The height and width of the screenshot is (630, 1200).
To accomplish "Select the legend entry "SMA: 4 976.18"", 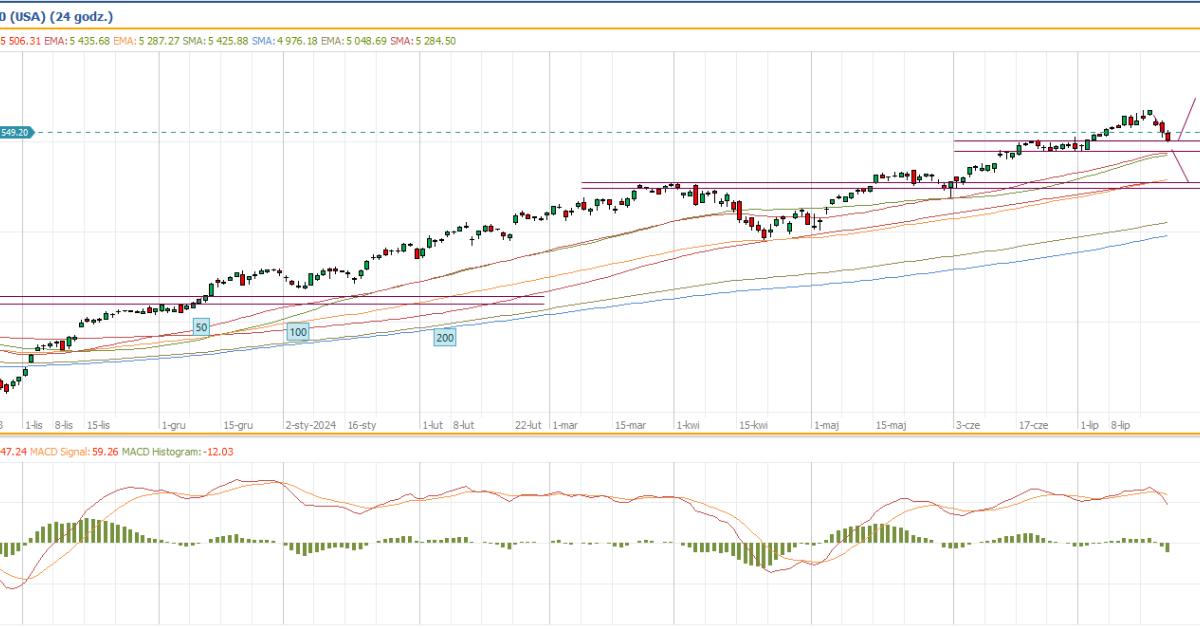I will 286,41.
